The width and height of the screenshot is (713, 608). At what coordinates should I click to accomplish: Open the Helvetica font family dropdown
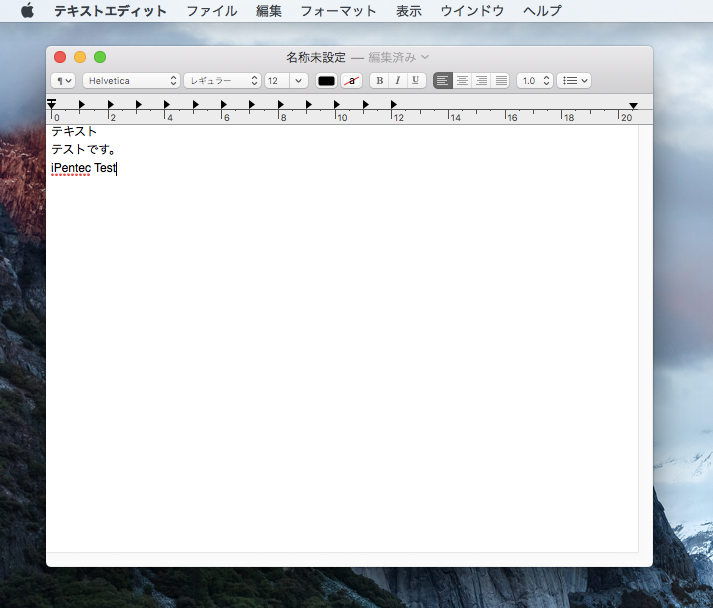coord(131,80)
